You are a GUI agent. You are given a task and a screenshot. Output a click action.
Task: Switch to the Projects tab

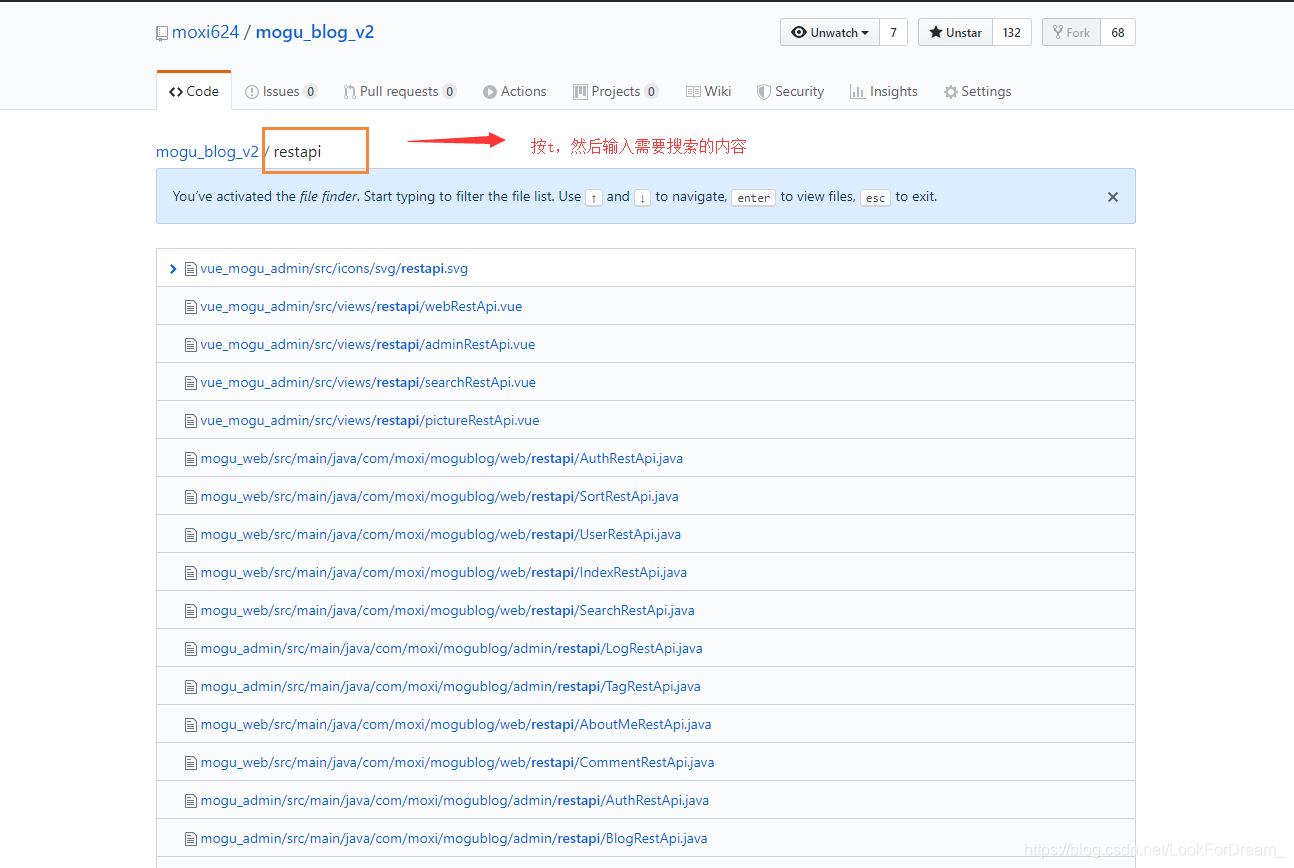click(x=616, y=91)
